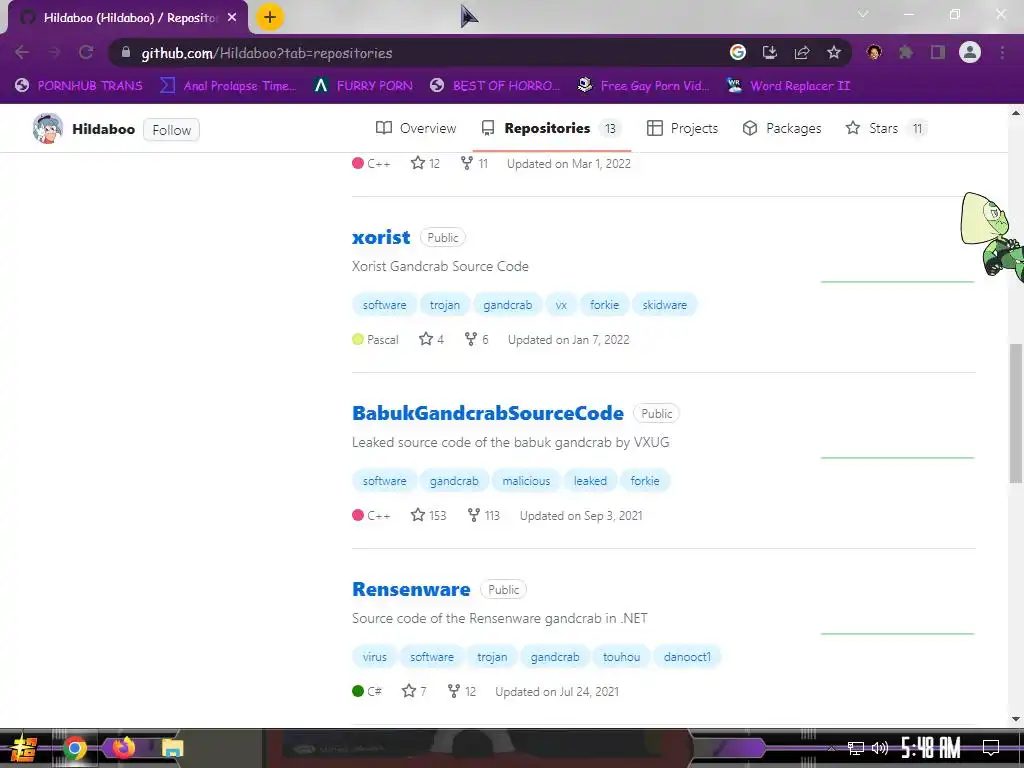The width and height of the screenshot is (1024, 768).
Task: Click the scrollbar down arrow
Action: (1016, 718)
